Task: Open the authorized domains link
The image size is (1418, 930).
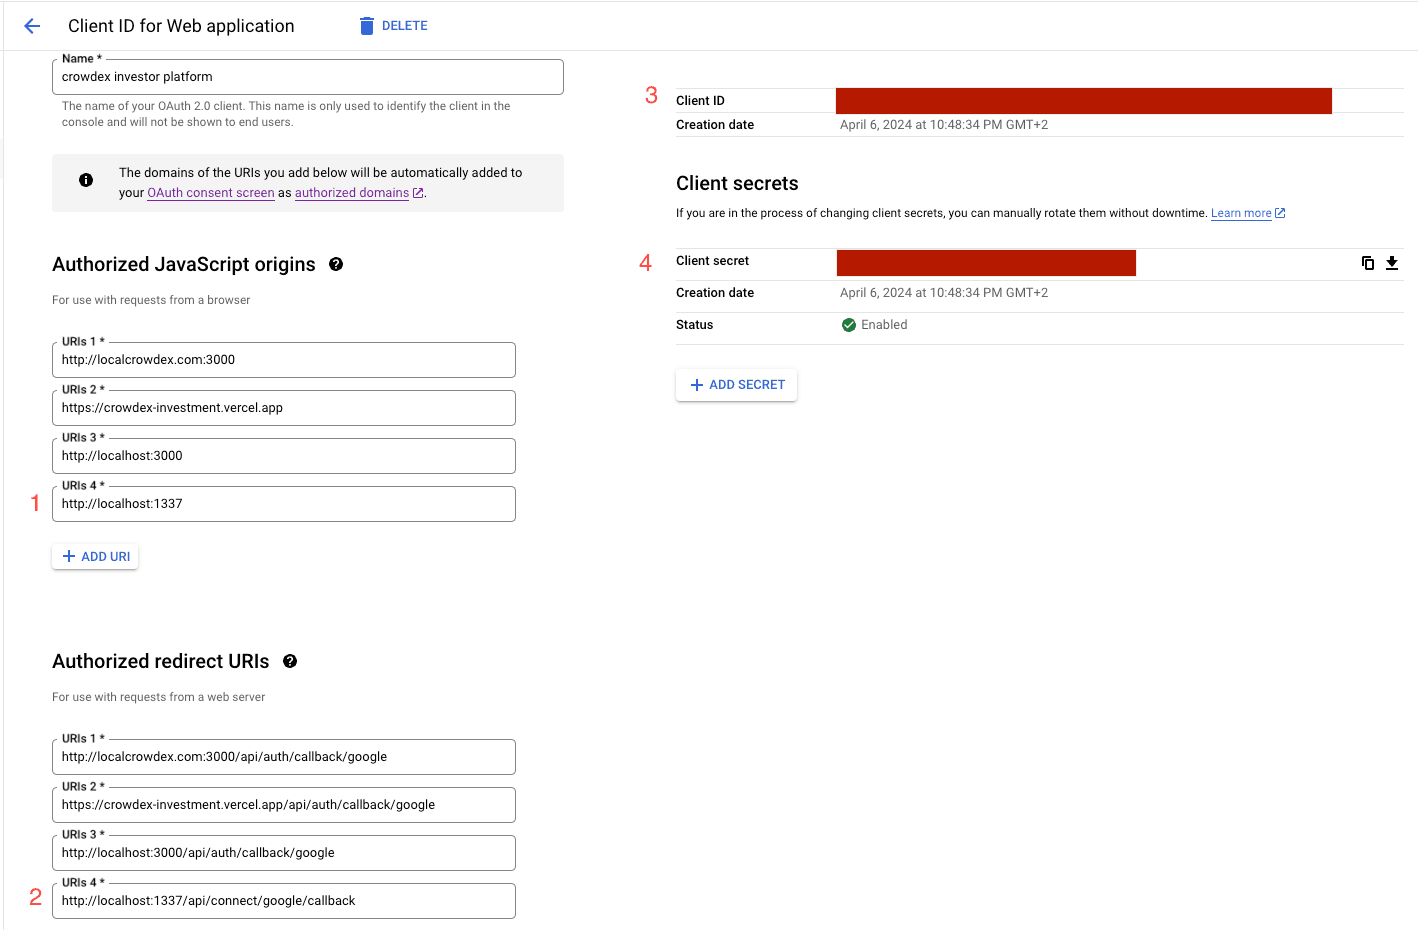Action: [x=352, y=192]
